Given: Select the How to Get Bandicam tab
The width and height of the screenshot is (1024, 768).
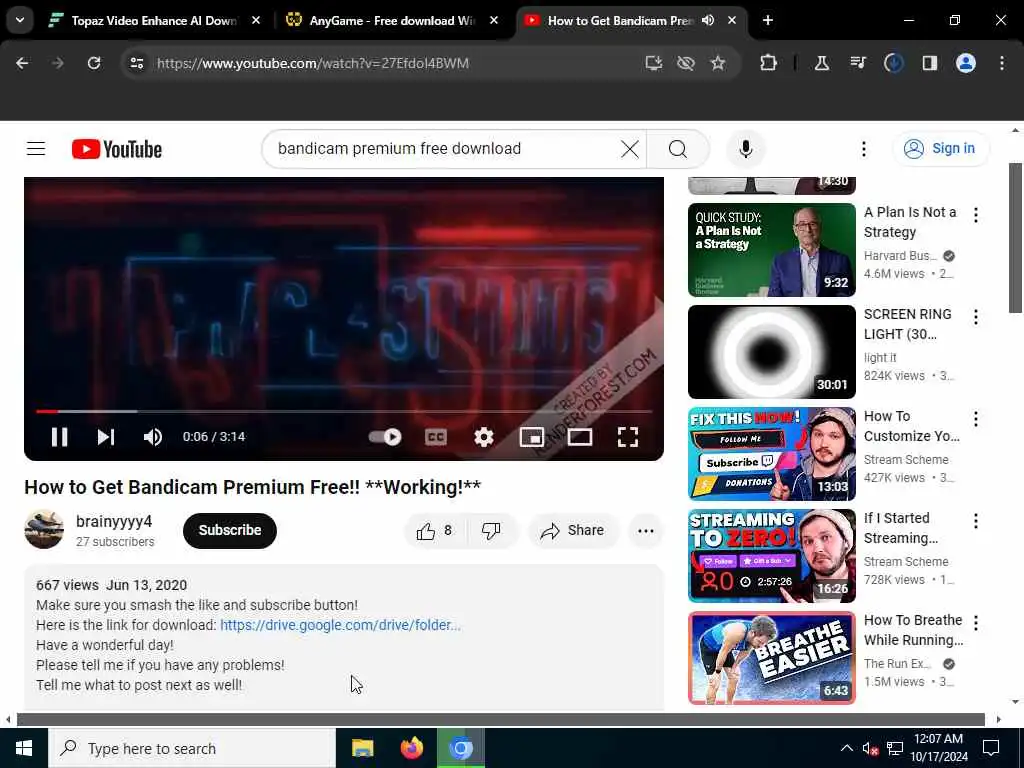Looking at the screenshot, I should [620, 21].
